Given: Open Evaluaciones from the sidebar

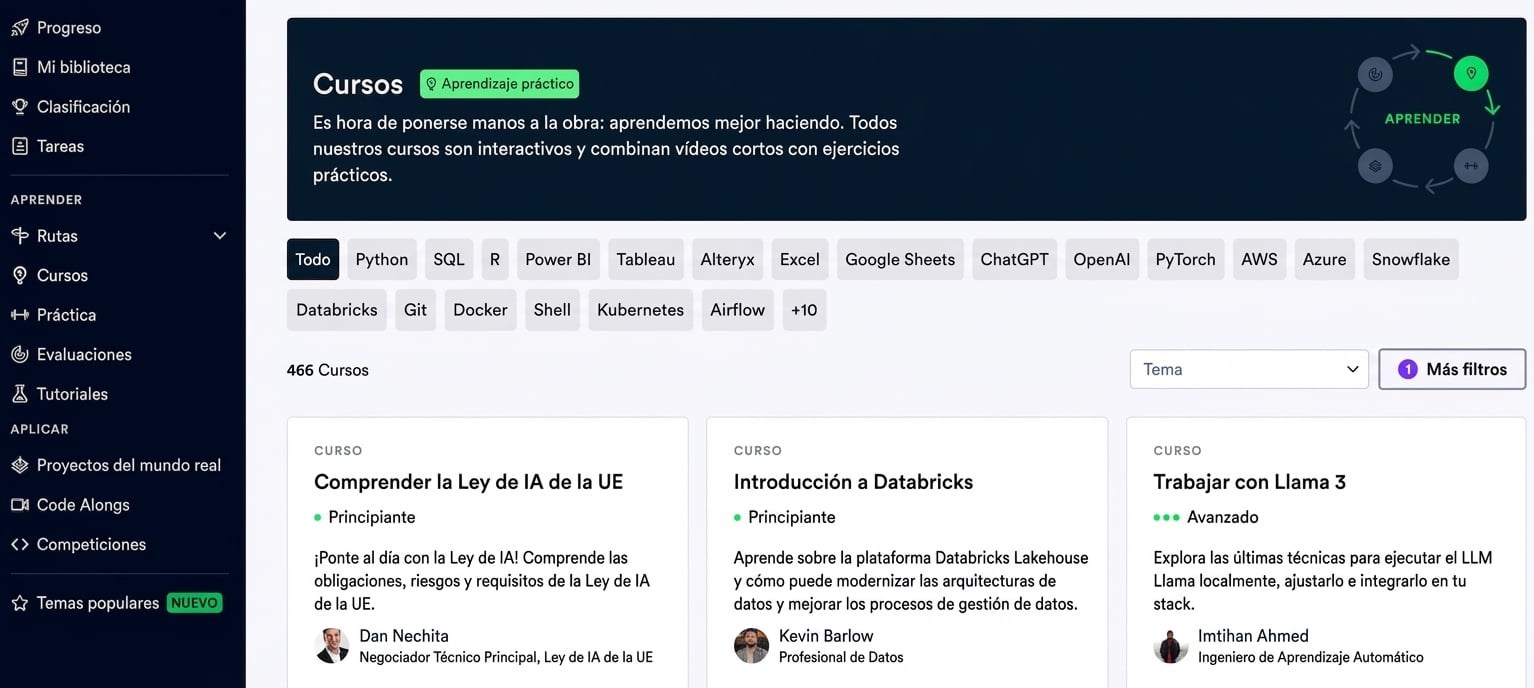Looking at the screenshot, I should [20, 354].
